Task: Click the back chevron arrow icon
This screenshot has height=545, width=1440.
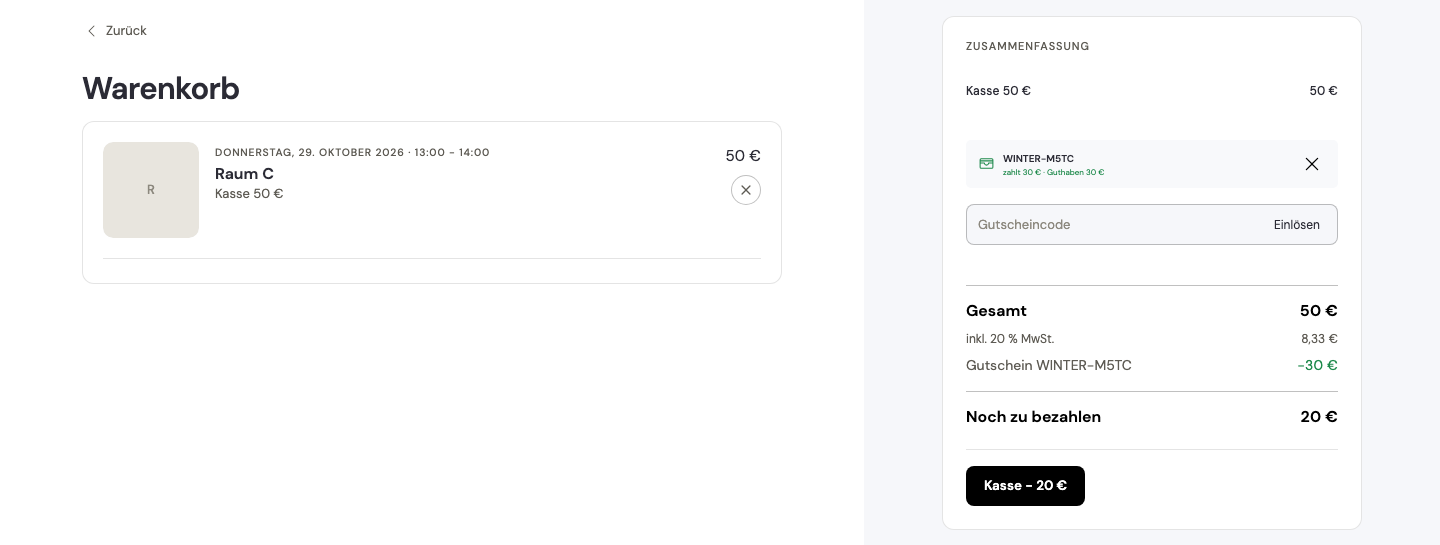Action: 91,31
